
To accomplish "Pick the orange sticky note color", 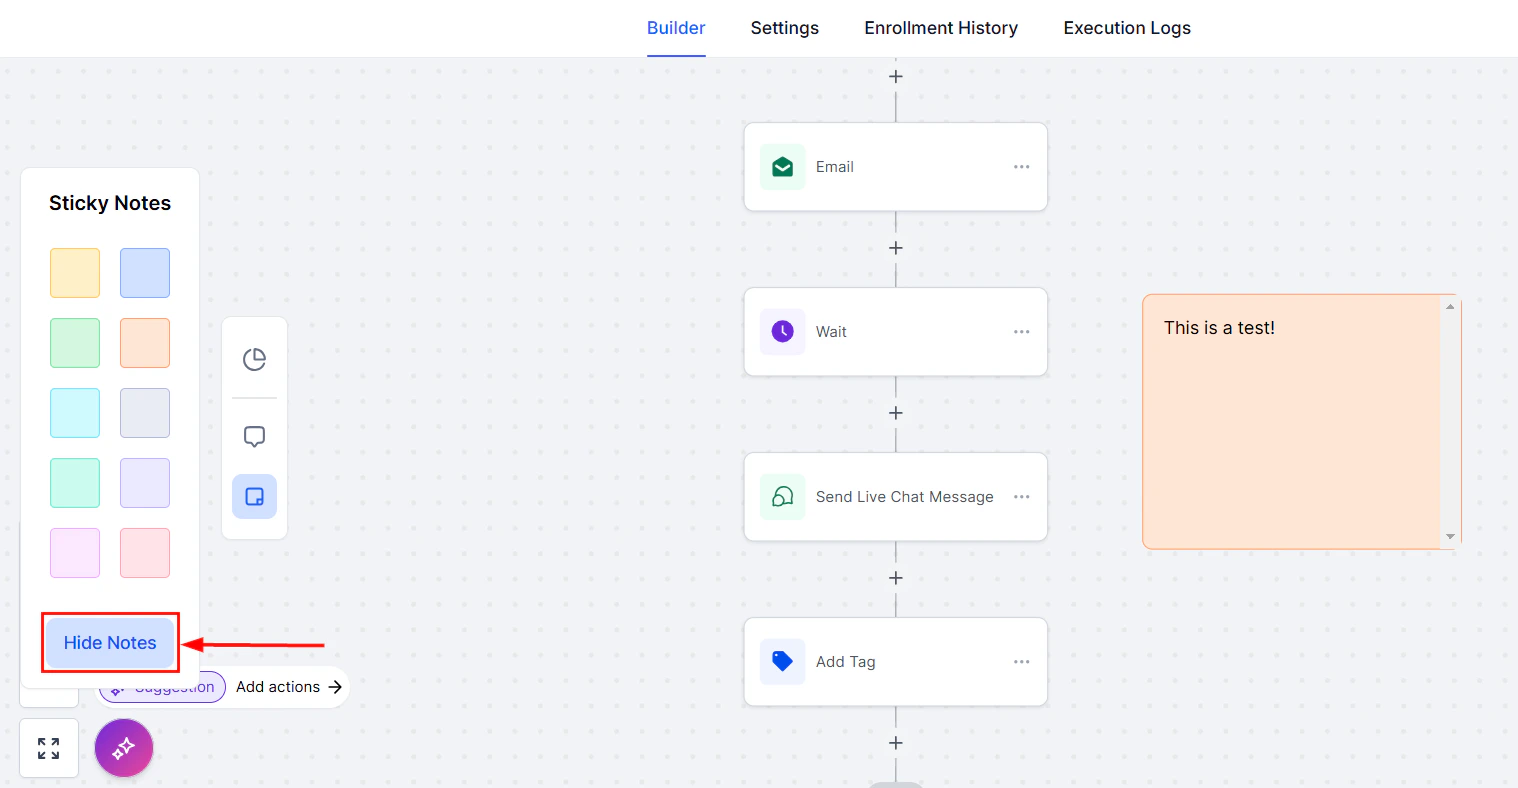I will click(x=145, y=342).
